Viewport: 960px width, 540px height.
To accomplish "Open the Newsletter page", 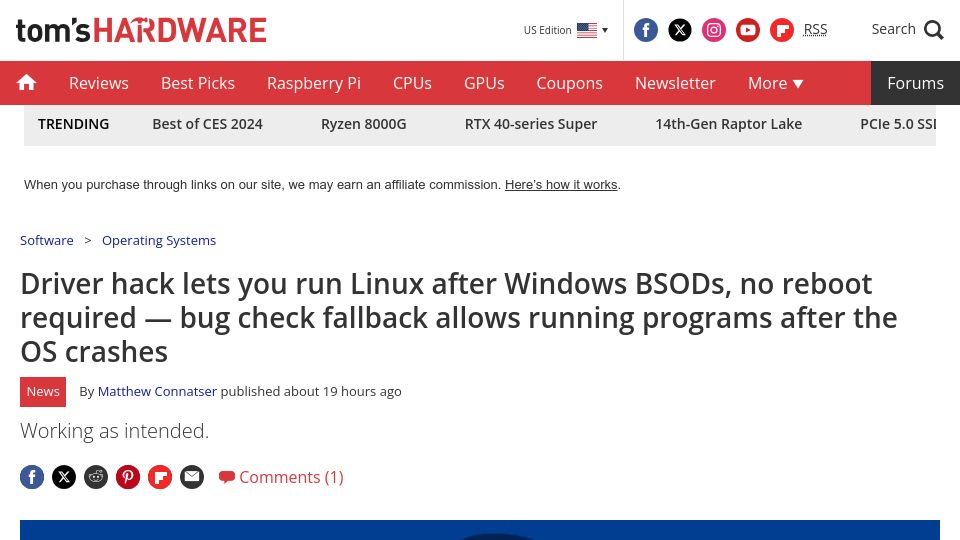I will coord(675,83).
